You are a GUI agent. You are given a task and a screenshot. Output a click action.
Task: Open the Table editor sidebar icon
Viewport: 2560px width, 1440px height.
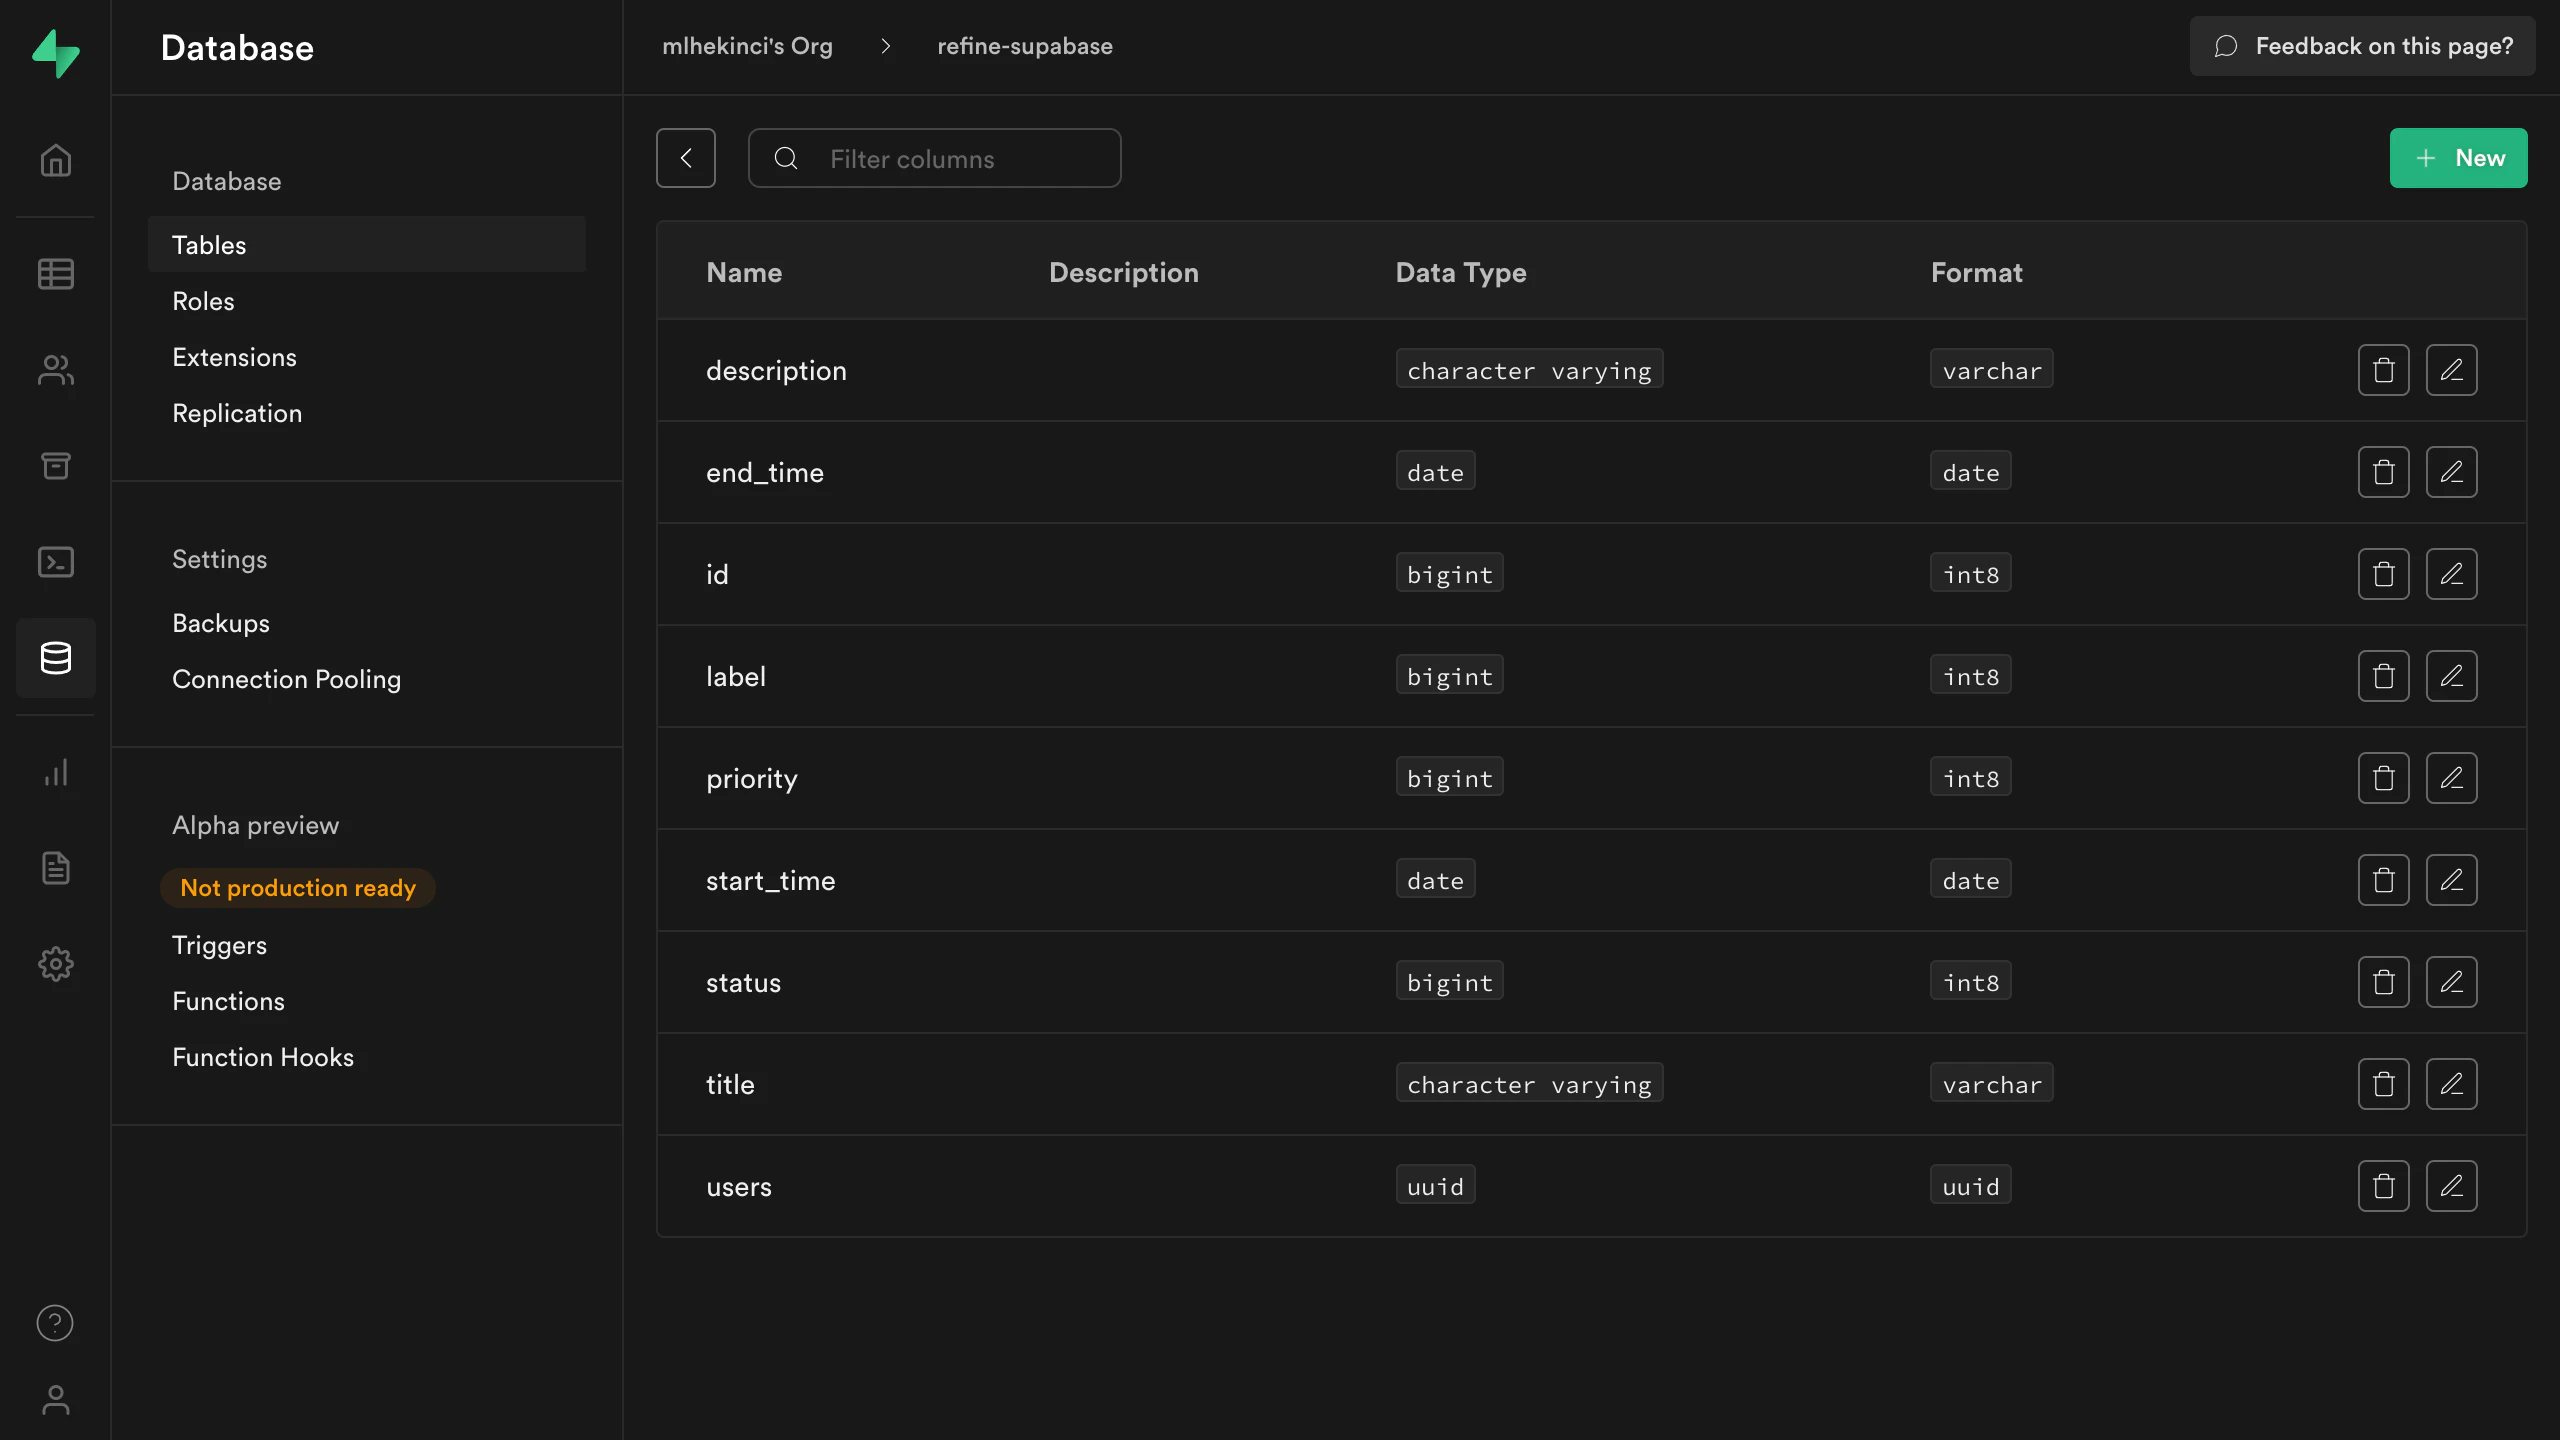point(55,273)
